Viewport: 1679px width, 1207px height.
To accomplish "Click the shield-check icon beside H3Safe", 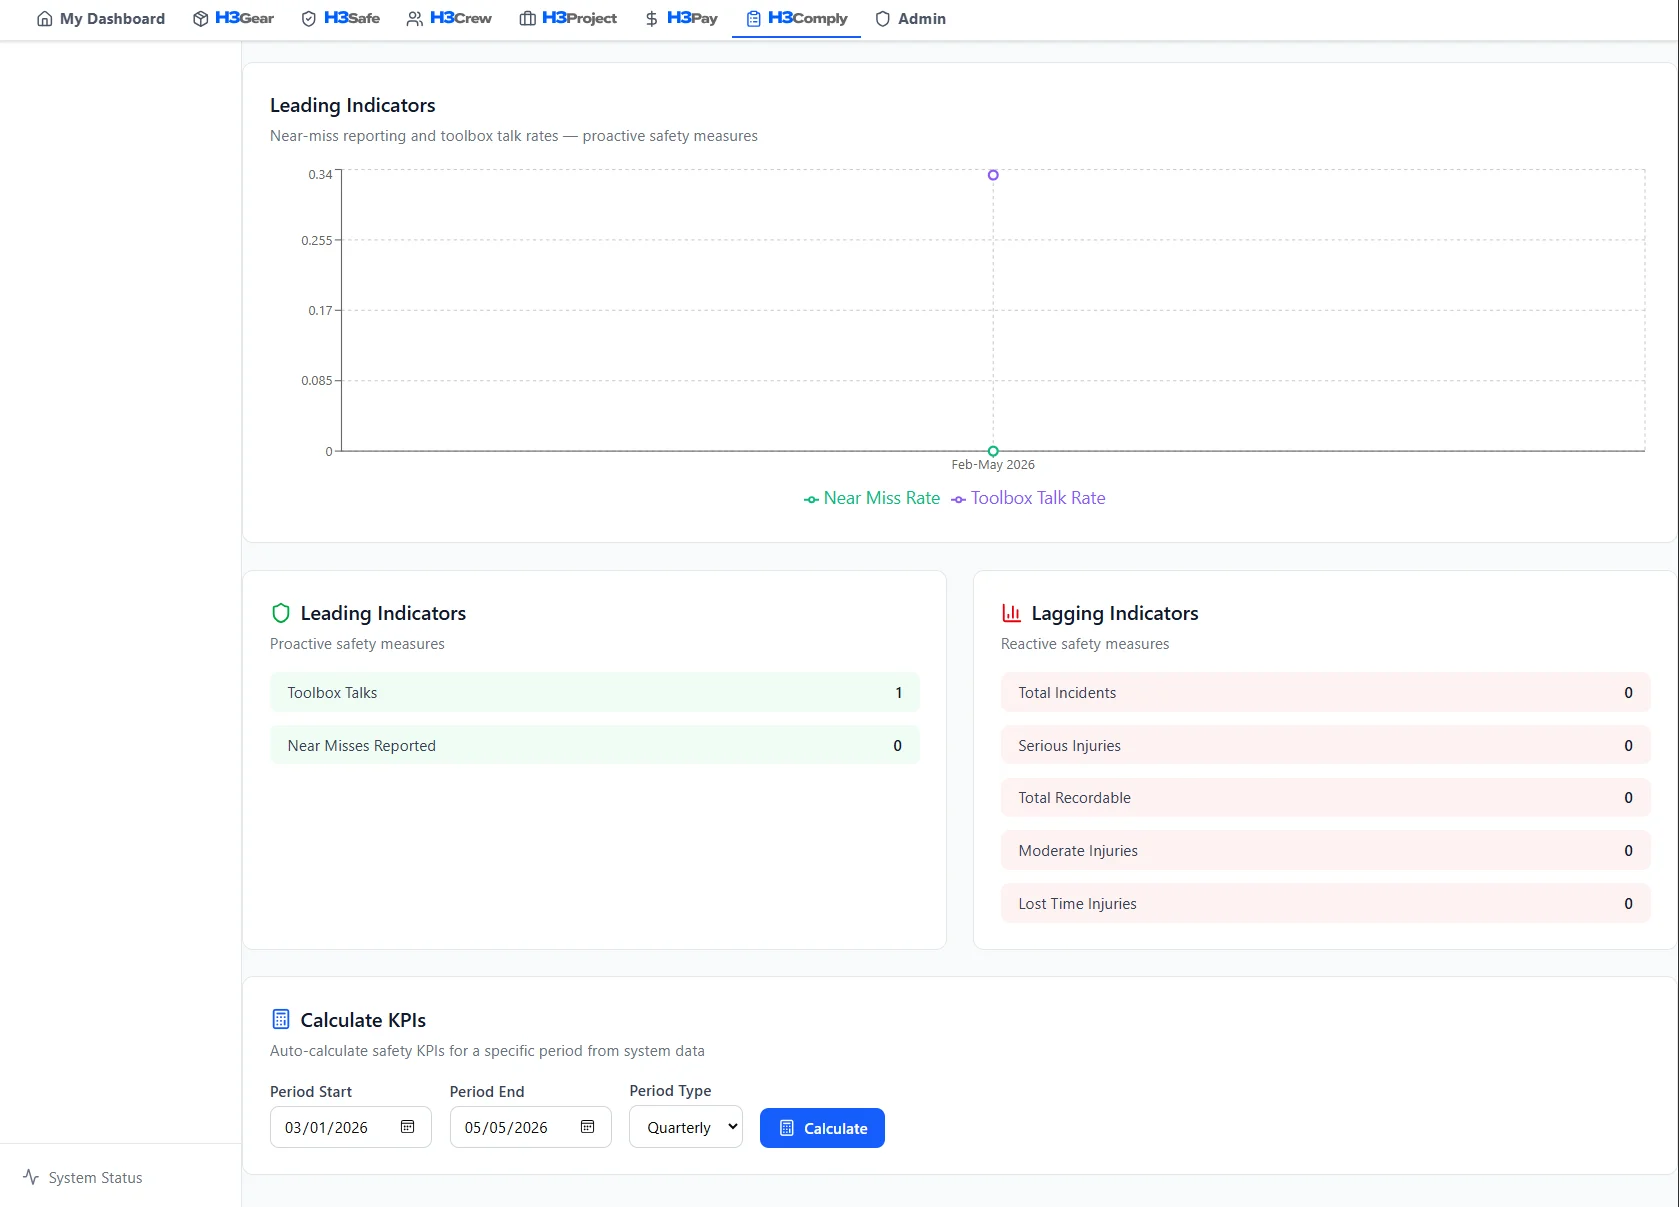I will pos(309,19).
